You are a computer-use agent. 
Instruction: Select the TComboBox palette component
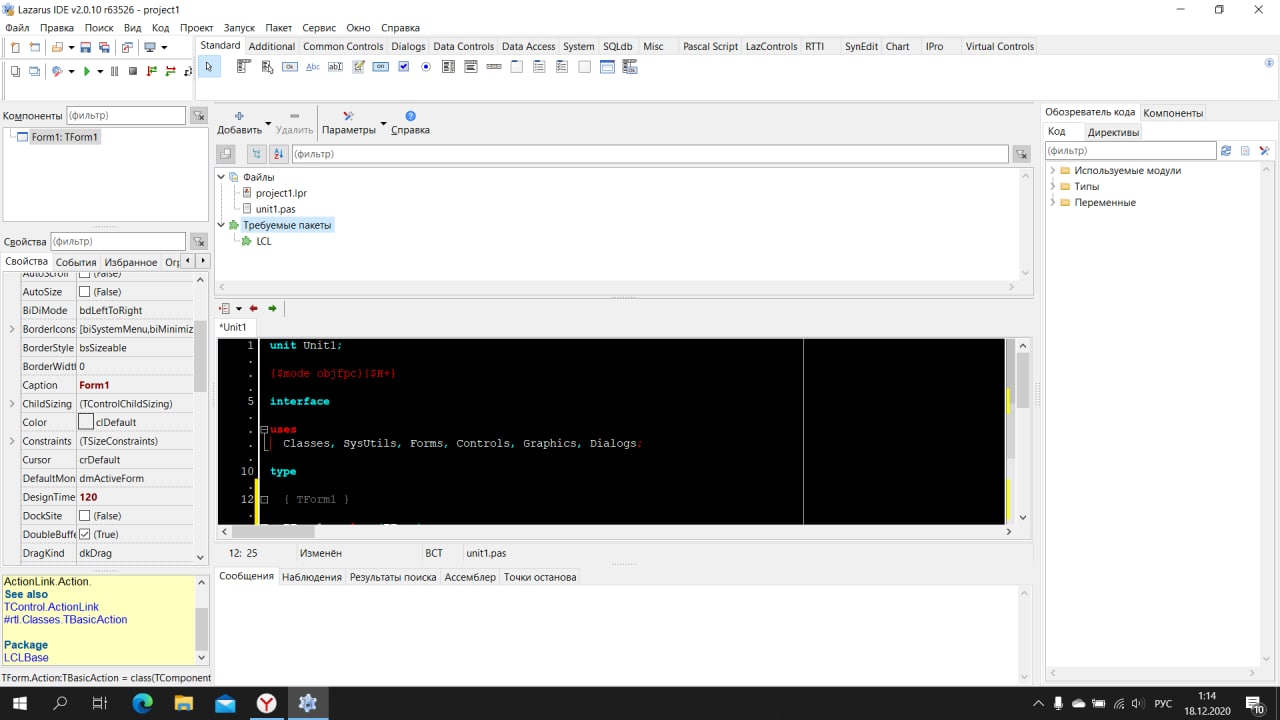(x=471, y=67)
